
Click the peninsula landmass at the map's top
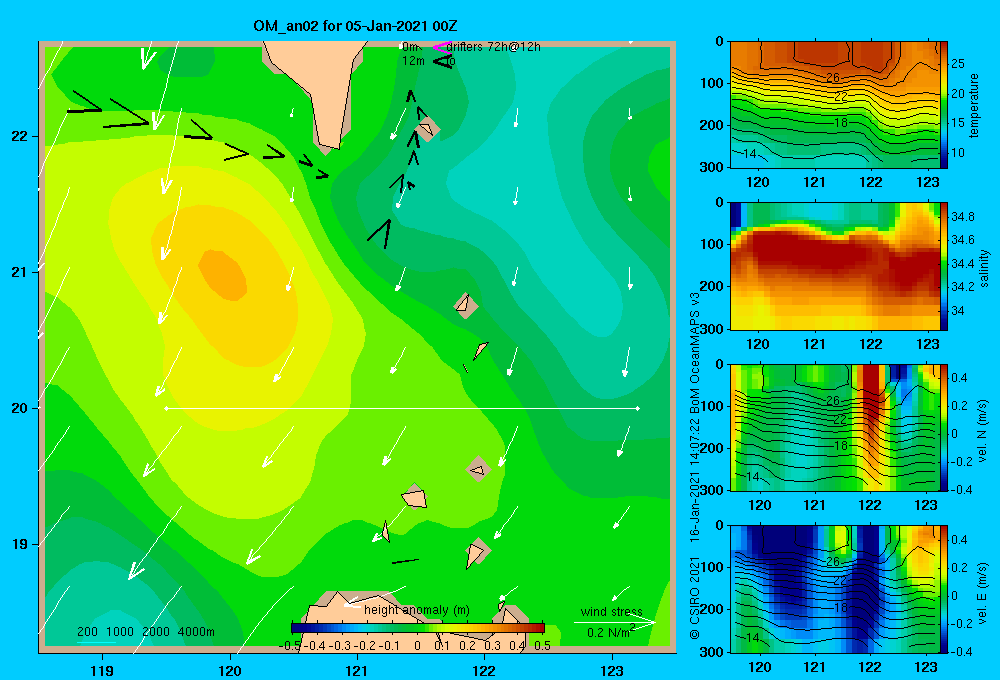[316, 89]
